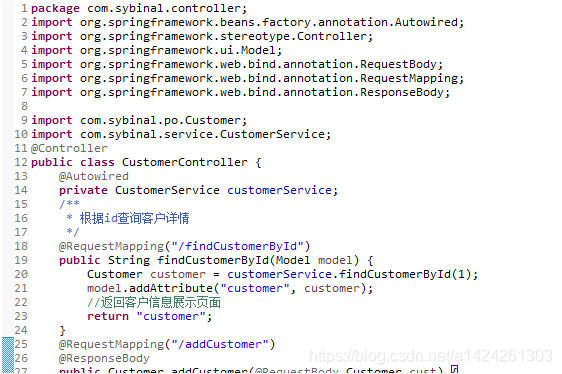The image size is (562, 374).
Task: Click the "CustomerController" class name
Action: [x=185, y=162]
